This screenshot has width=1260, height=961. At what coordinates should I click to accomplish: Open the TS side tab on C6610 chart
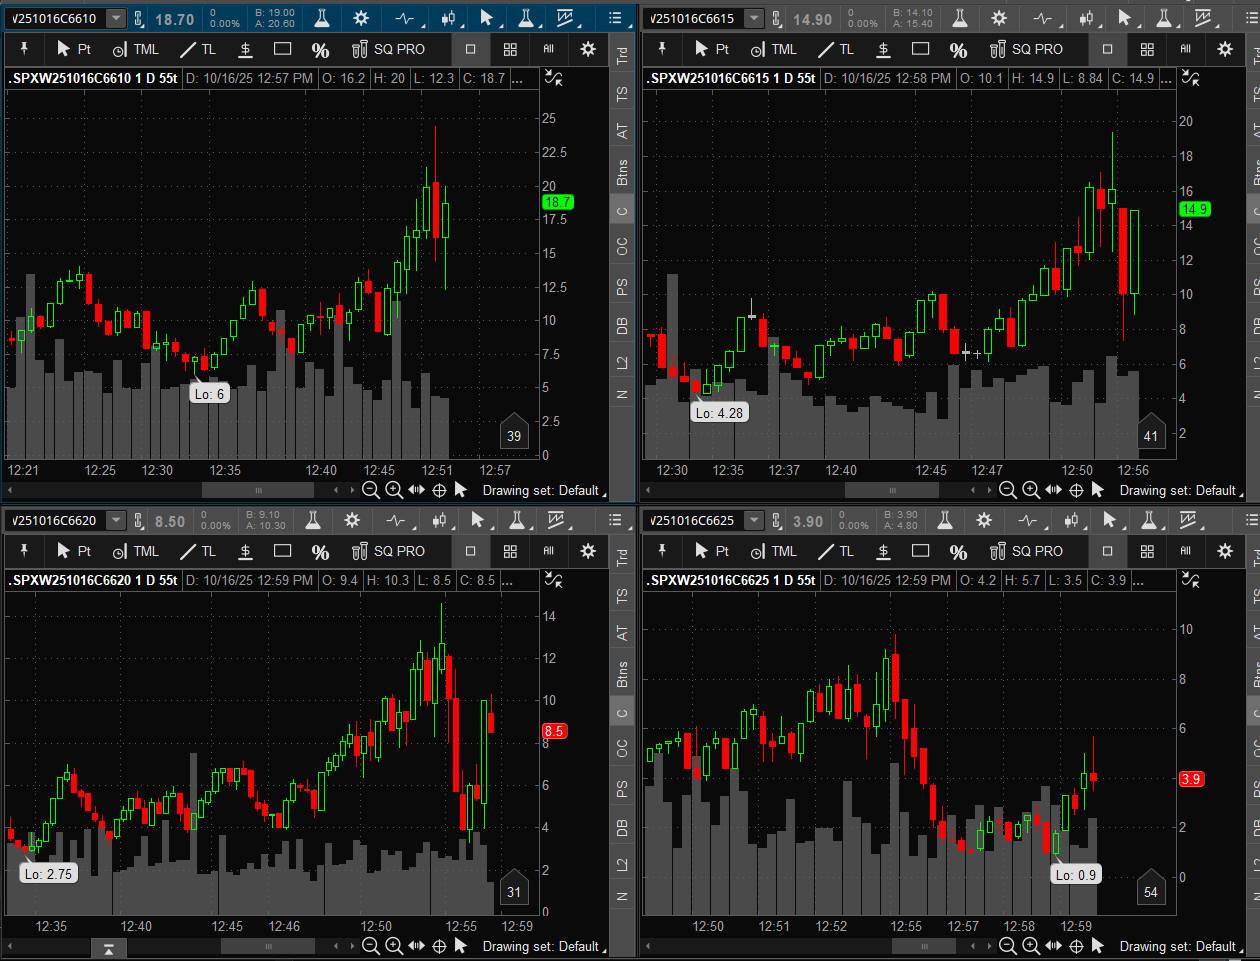[x=622, y=94]
